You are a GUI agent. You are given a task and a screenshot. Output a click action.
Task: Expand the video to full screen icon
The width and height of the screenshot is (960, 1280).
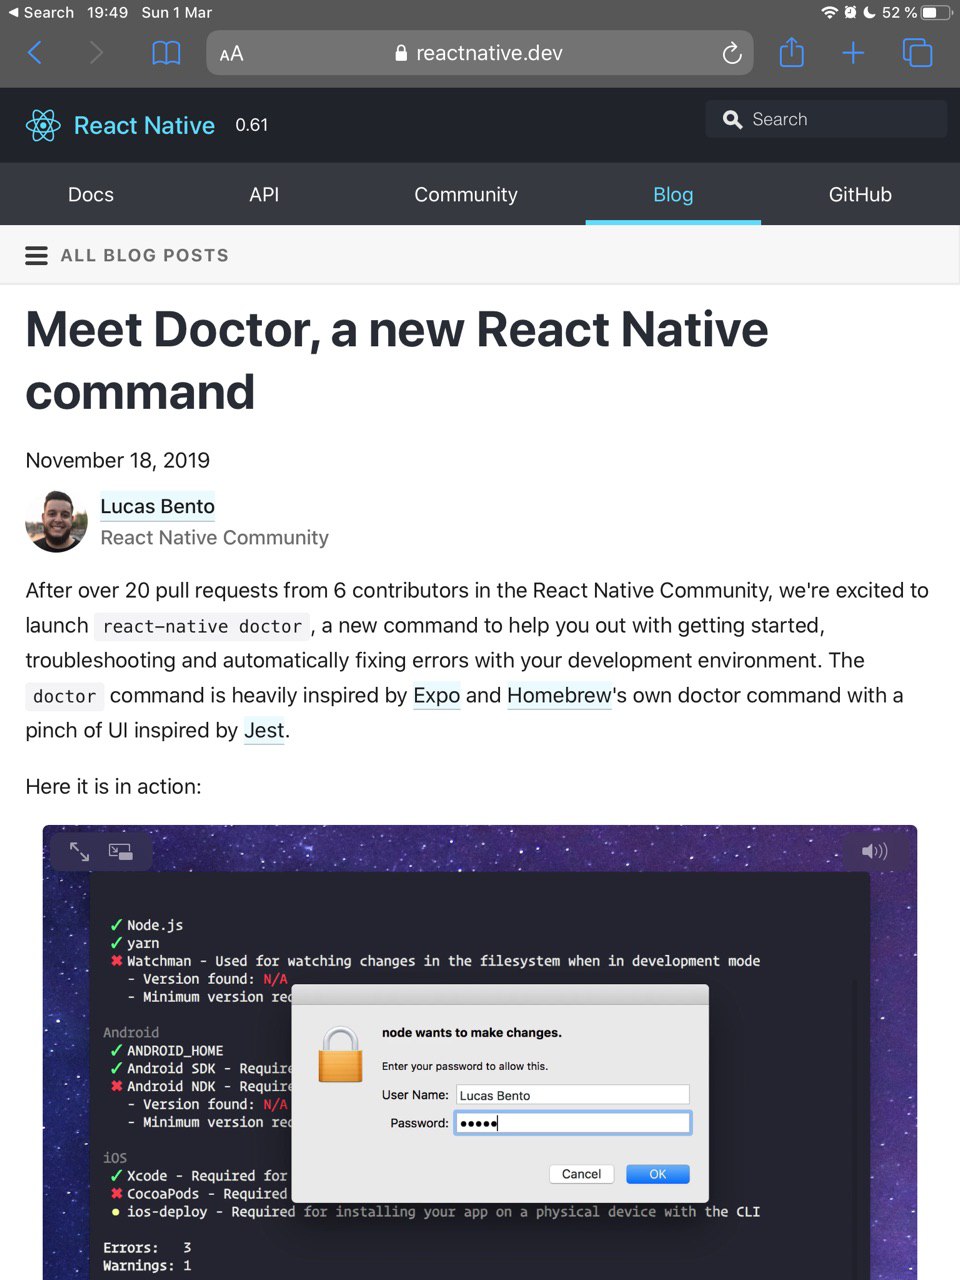[79, 851]
